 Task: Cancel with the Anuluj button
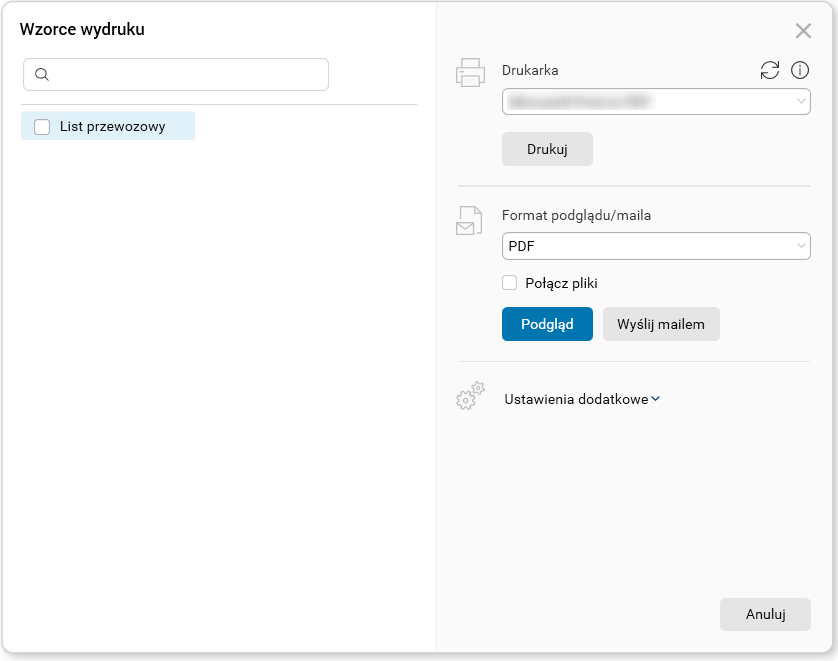(x=765, y=614)
